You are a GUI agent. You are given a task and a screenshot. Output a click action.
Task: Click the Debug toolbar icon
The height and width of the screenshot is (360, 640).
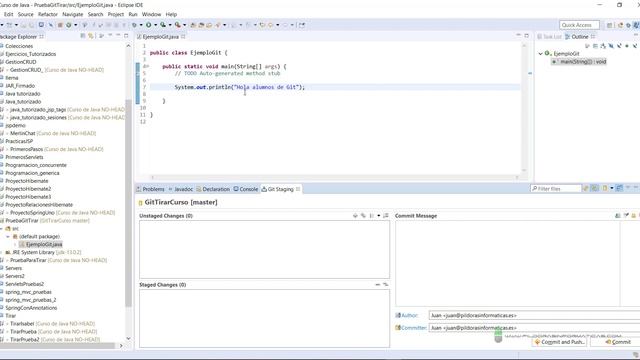pyautogui.click(x=134, y=25)
